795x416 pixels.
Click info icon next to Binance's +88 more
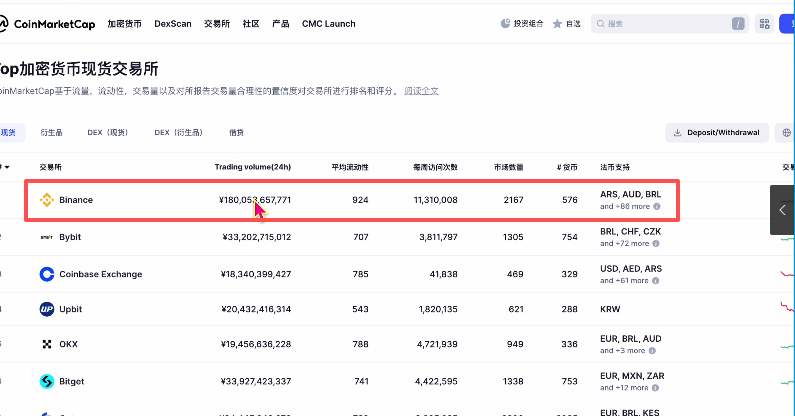coord(657,207)
